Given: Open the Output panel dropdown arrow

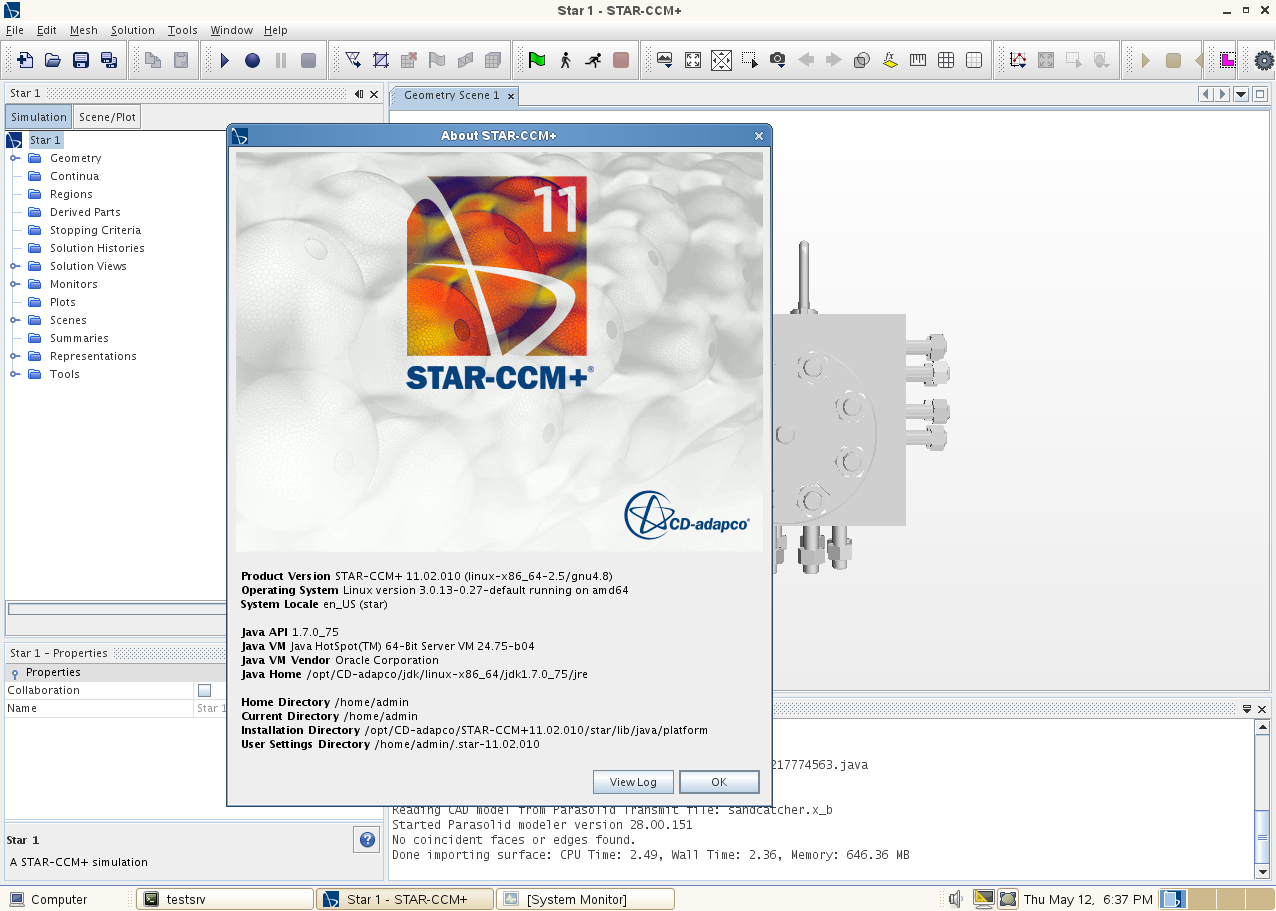Looking at the screenshot, I should 1247,709.
